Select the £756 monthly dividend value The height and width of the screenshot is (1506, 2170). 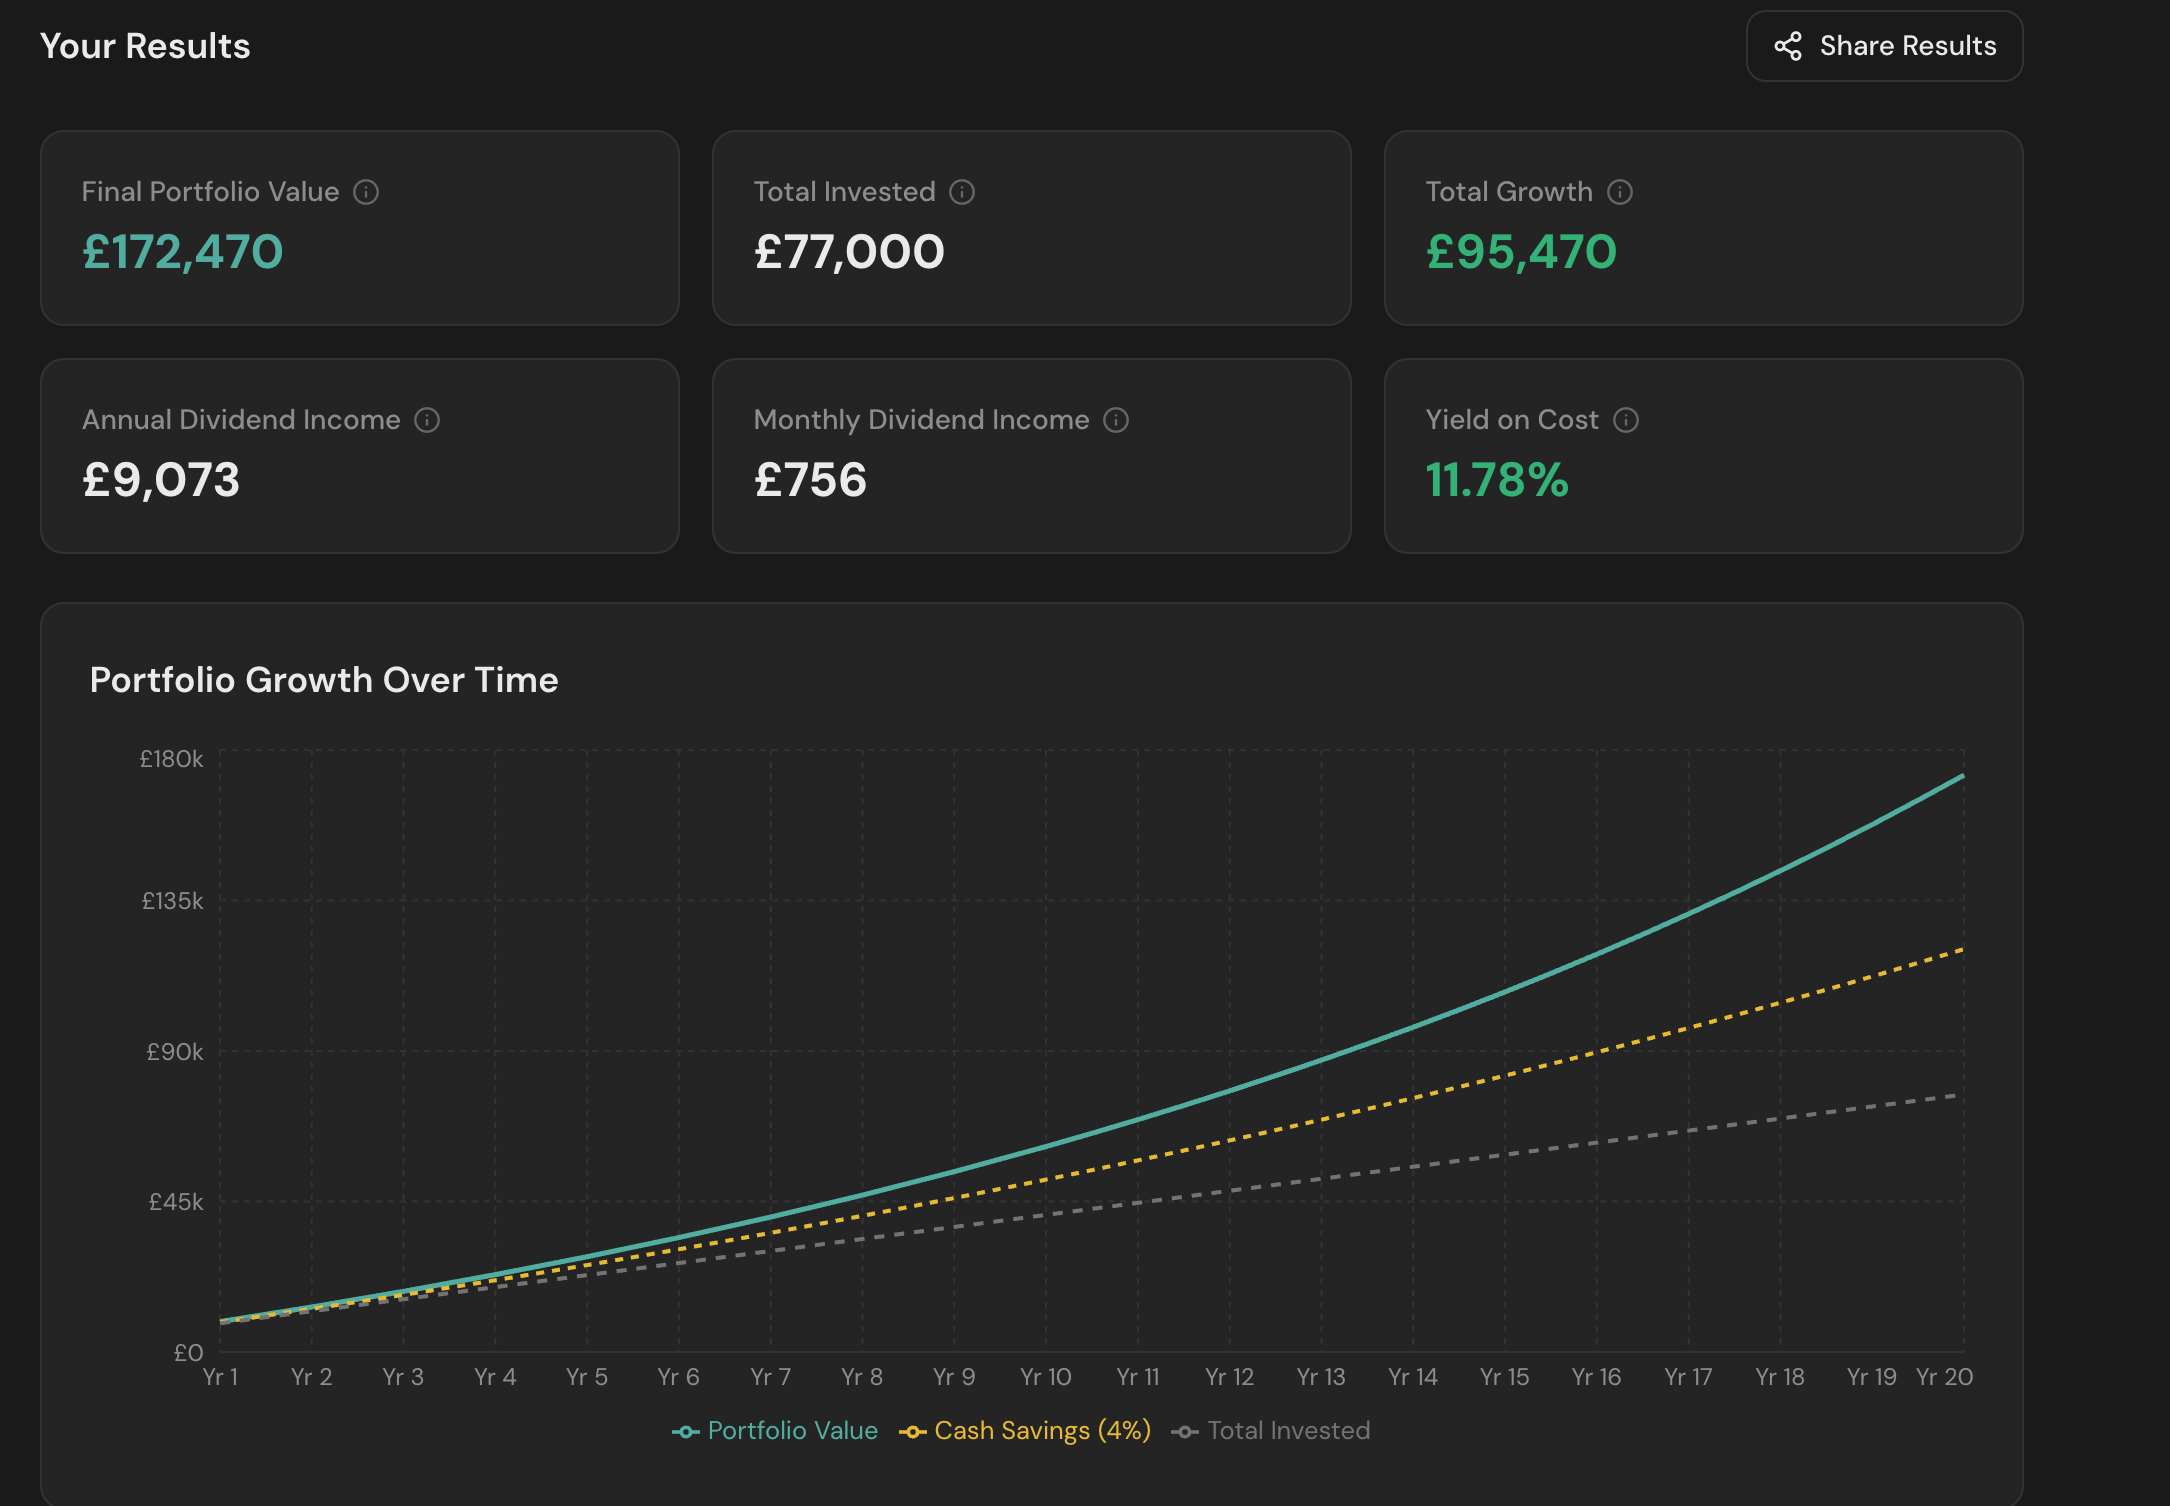810,480
